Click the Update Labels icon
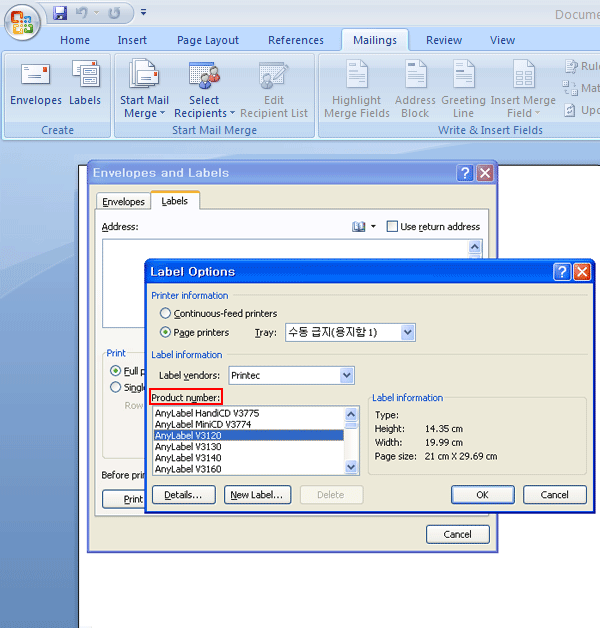Screen dimensions: 600x628 point(570,110)
